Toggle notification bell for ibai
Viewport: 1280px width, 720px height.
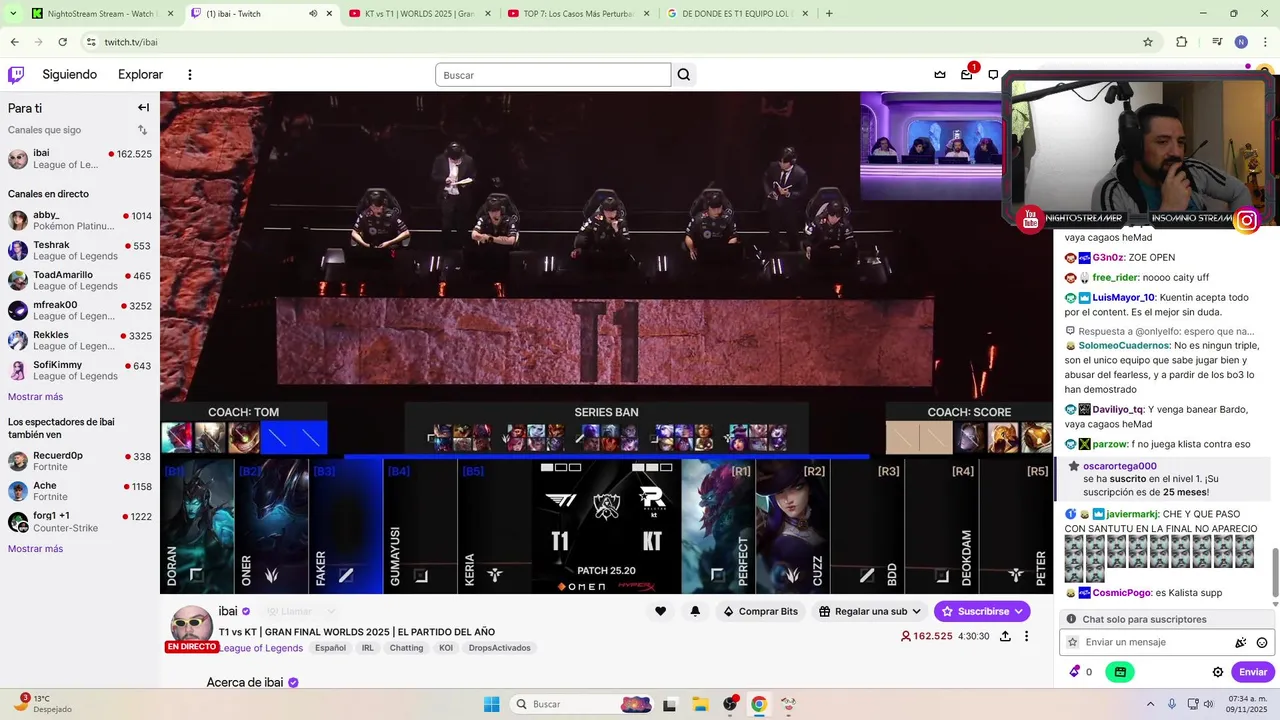coord(695,611)
